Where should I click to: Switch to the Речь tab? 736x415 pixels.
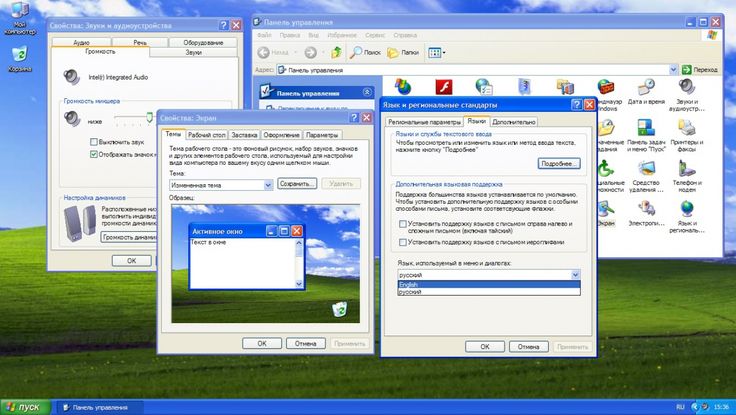pyautogui.click(x=140, y=42)
